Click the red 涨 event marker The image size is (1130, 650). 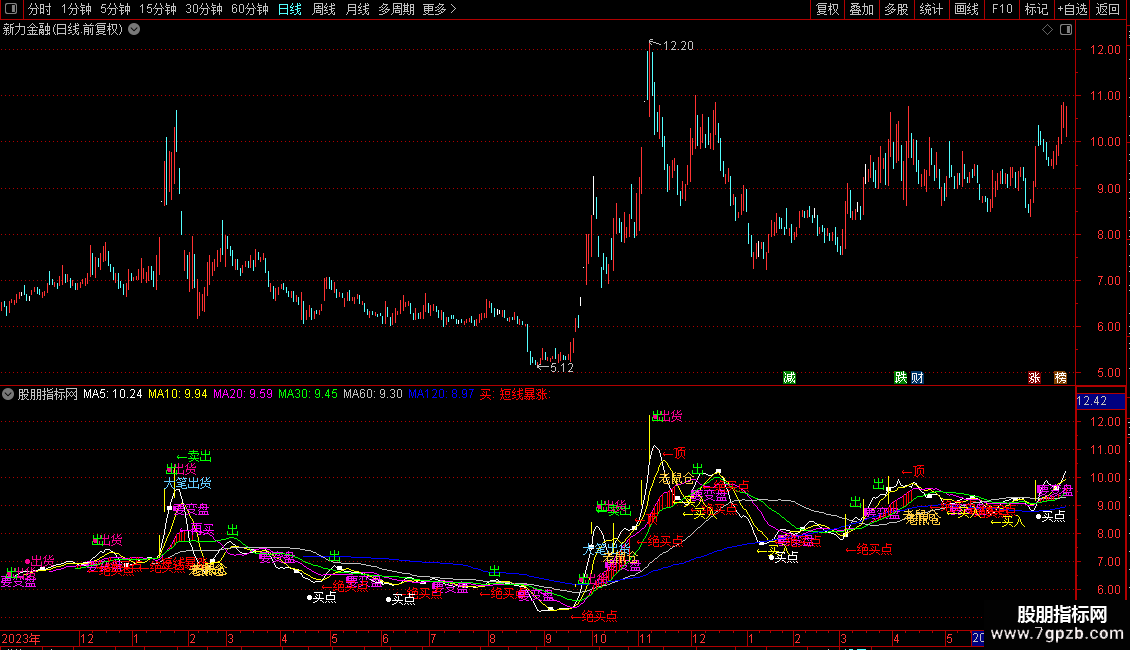coord(1034,378)
